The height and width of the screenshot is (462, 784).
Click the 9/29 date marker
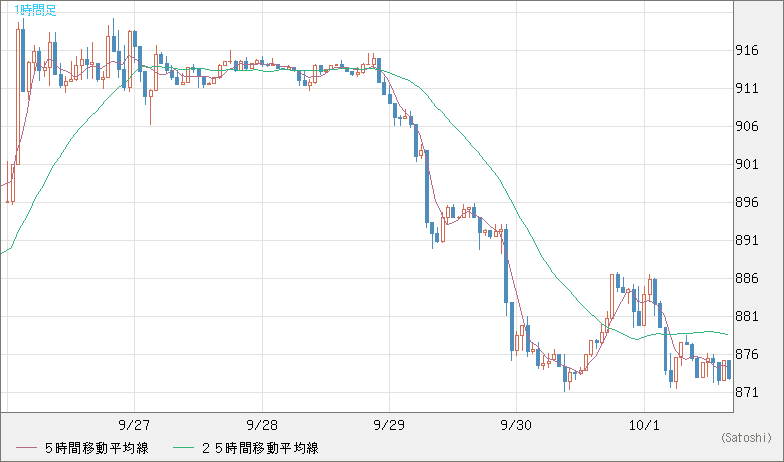pyautogui.click(x=388, y=424)
